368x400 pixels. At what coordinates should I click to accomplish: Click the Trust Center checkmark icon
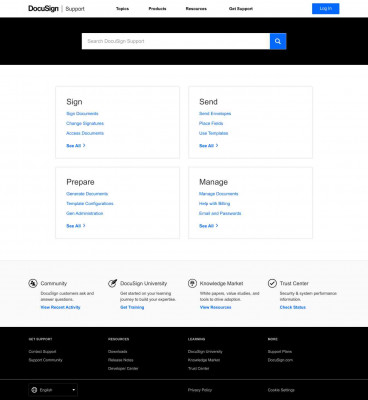tap(272, 283)
